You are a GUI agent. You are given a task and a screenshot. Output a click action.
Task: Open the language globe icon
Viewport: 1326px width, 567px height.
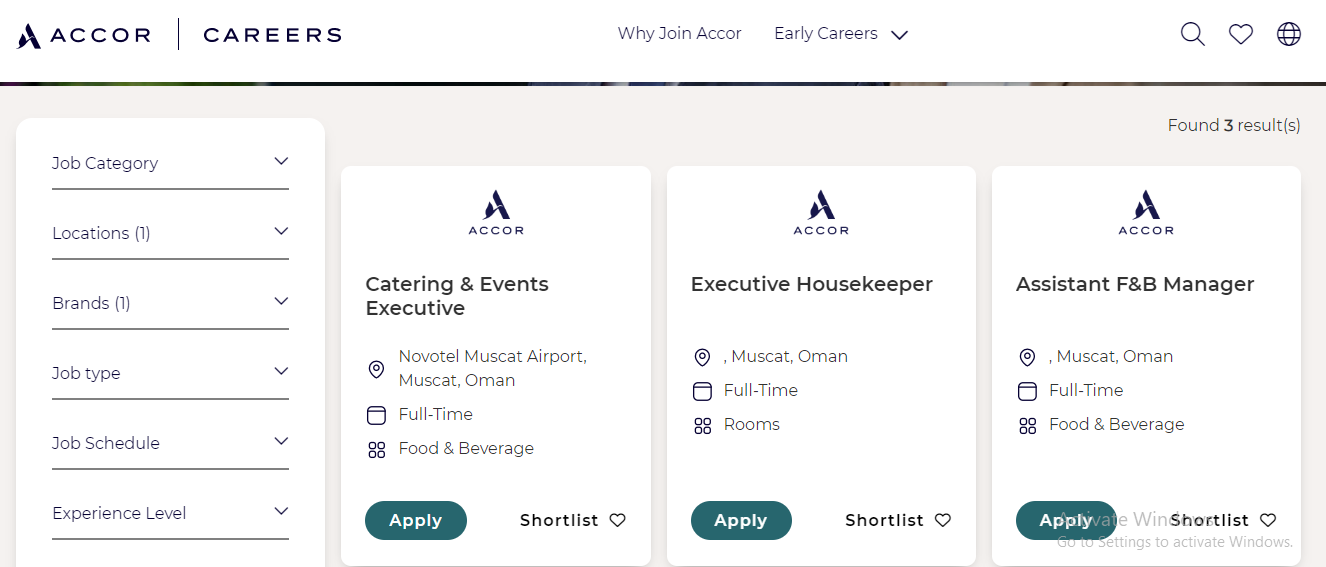[1289, 34]
